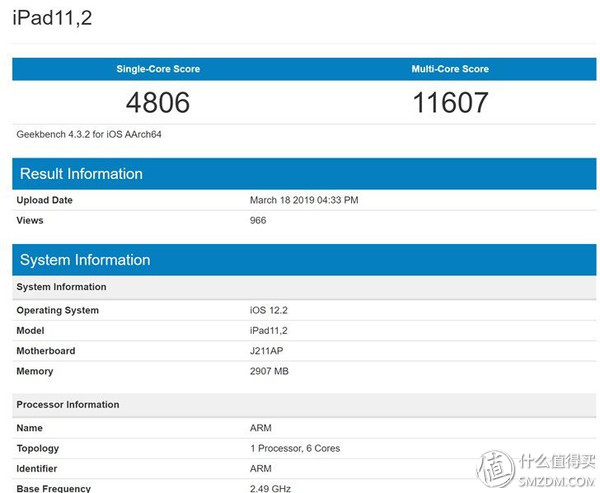This screenshot has width=600, height=493.
Task: Select the Multi-Core Score header
Action: coord(450,69)
